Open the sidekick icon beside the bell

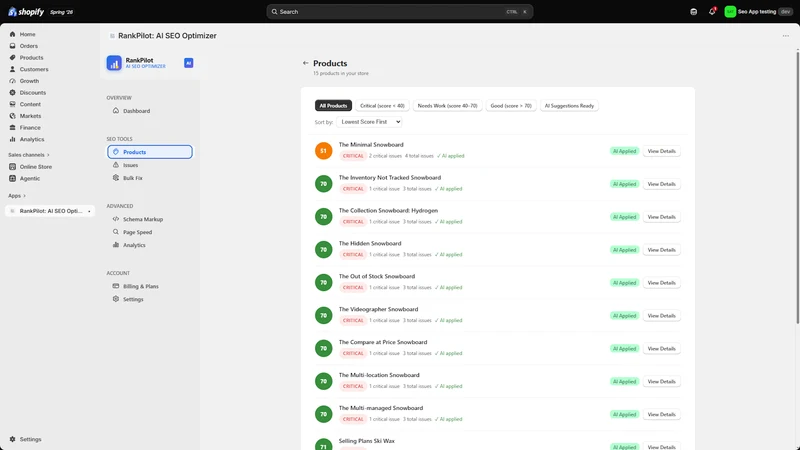tap(693, 12)
